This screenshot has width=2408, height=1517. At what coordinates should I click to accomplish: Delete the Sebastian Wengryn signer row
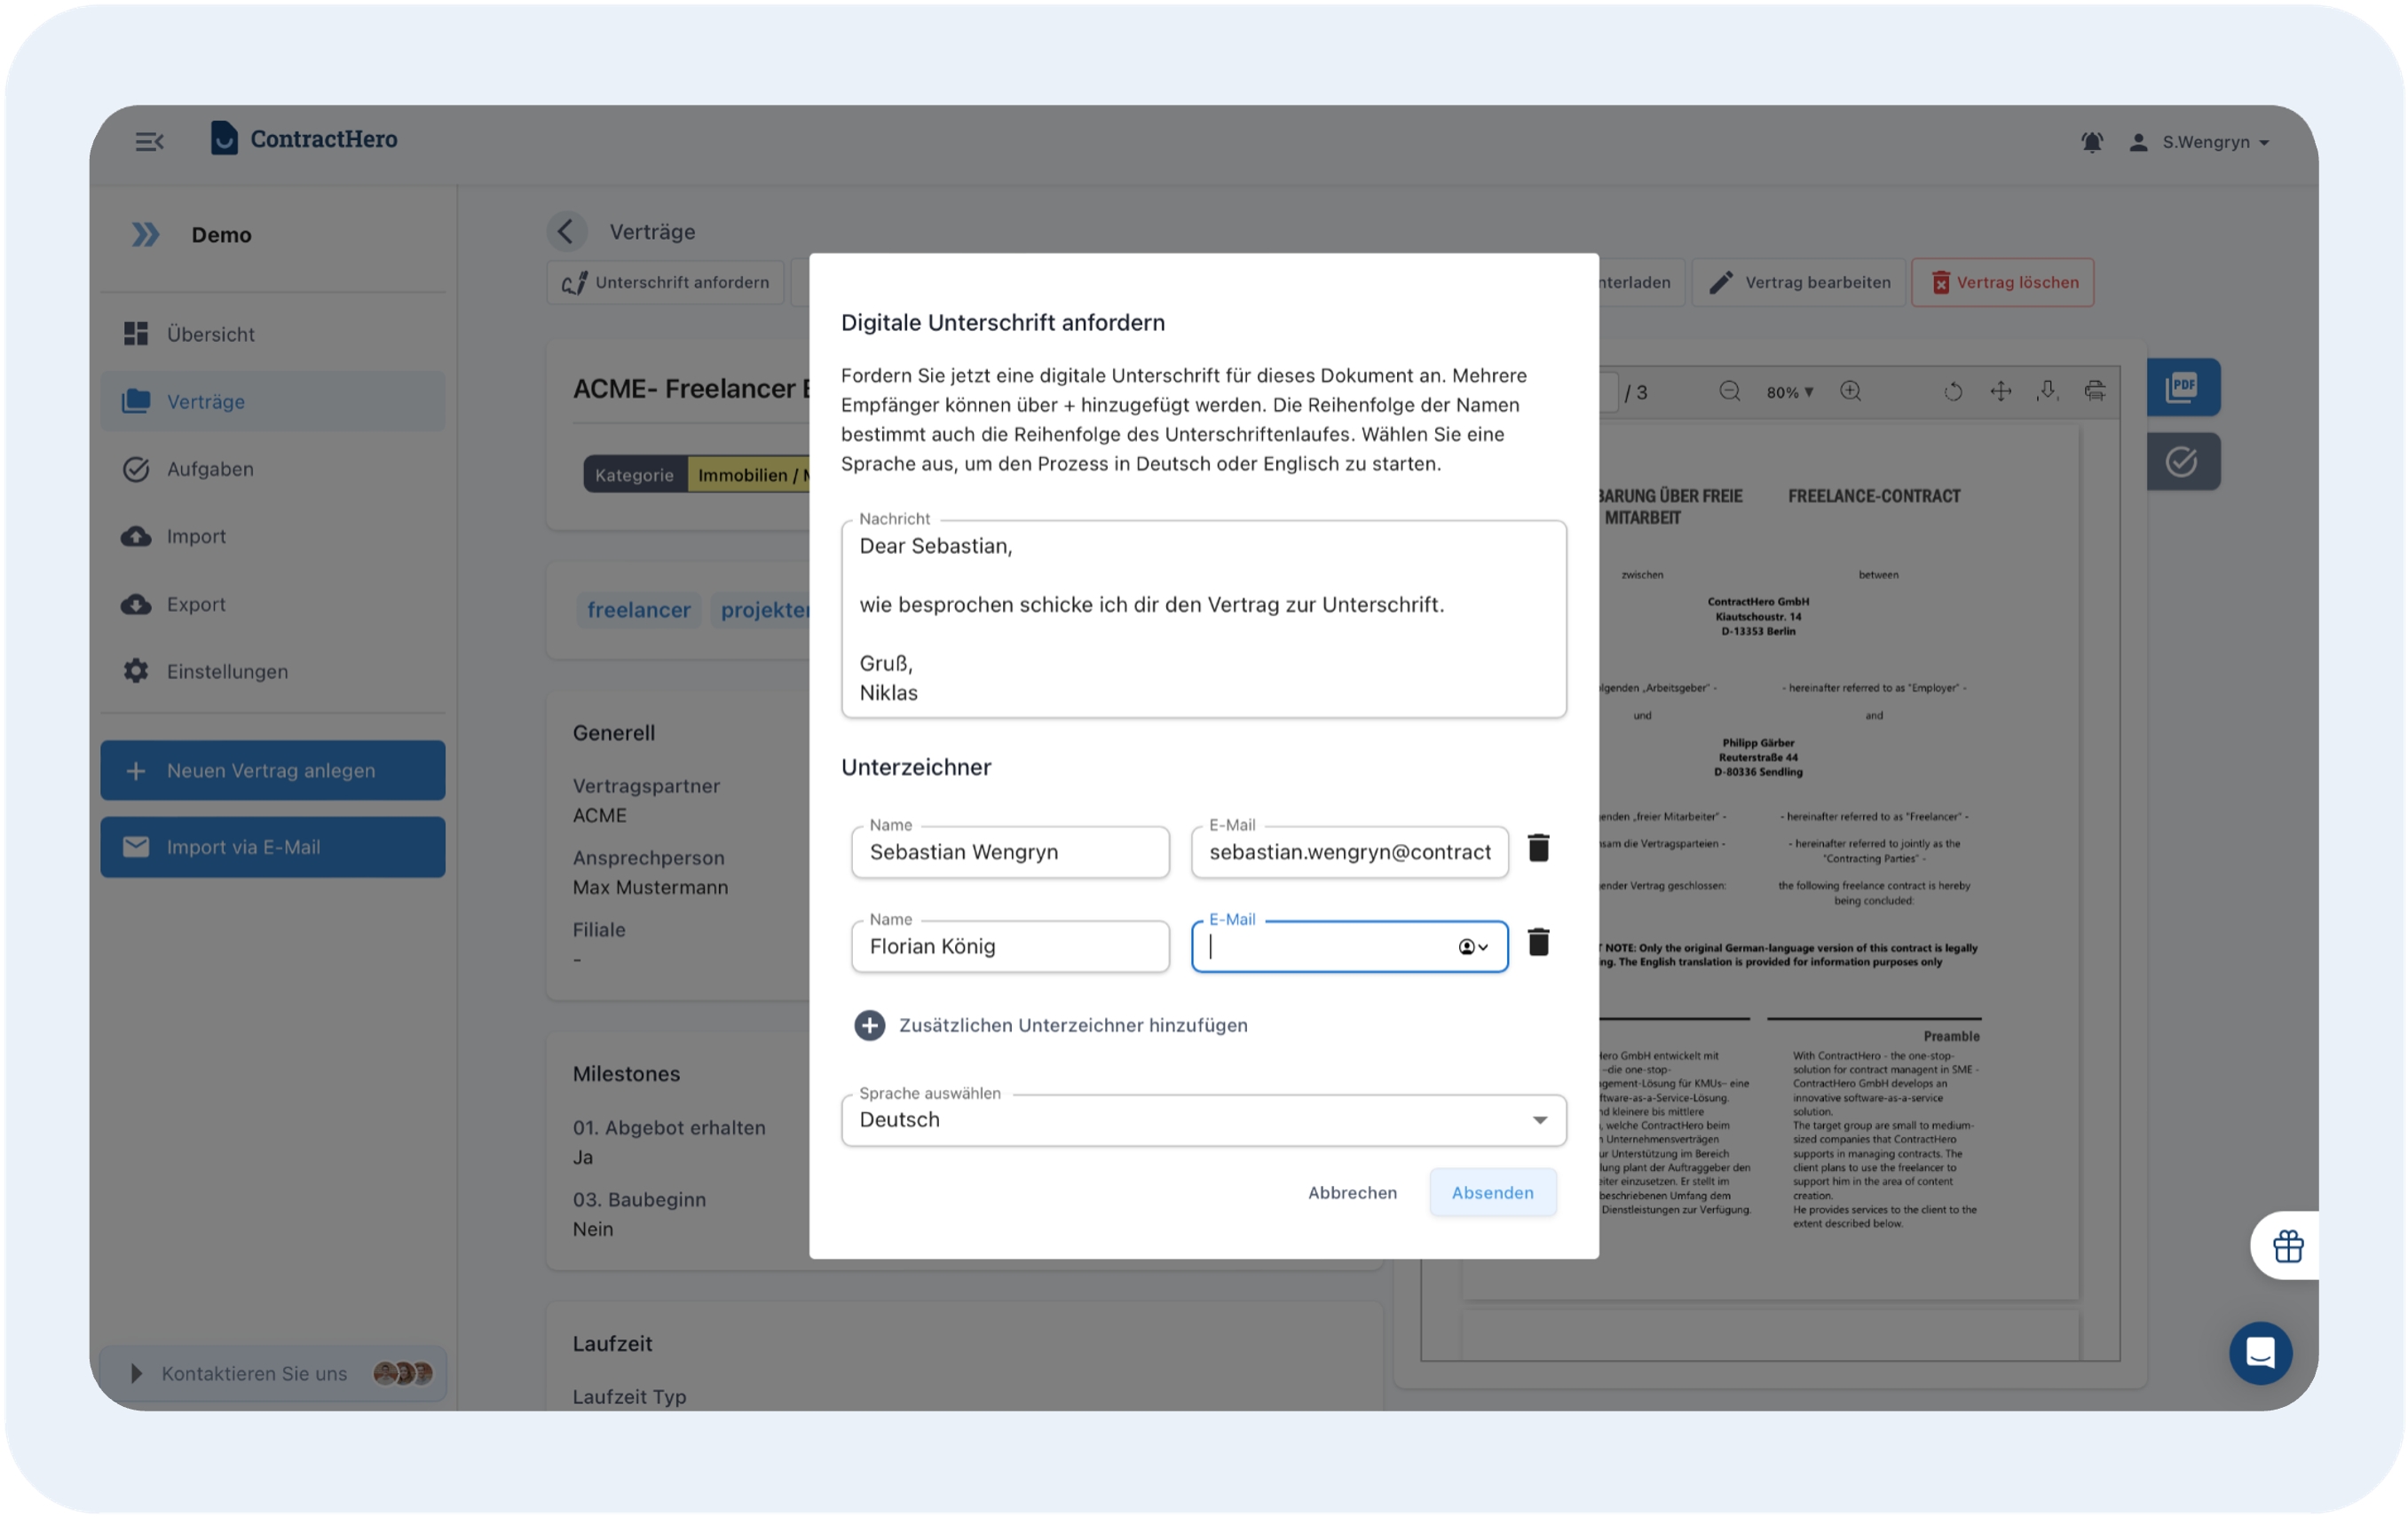[x=1538, y=848]
